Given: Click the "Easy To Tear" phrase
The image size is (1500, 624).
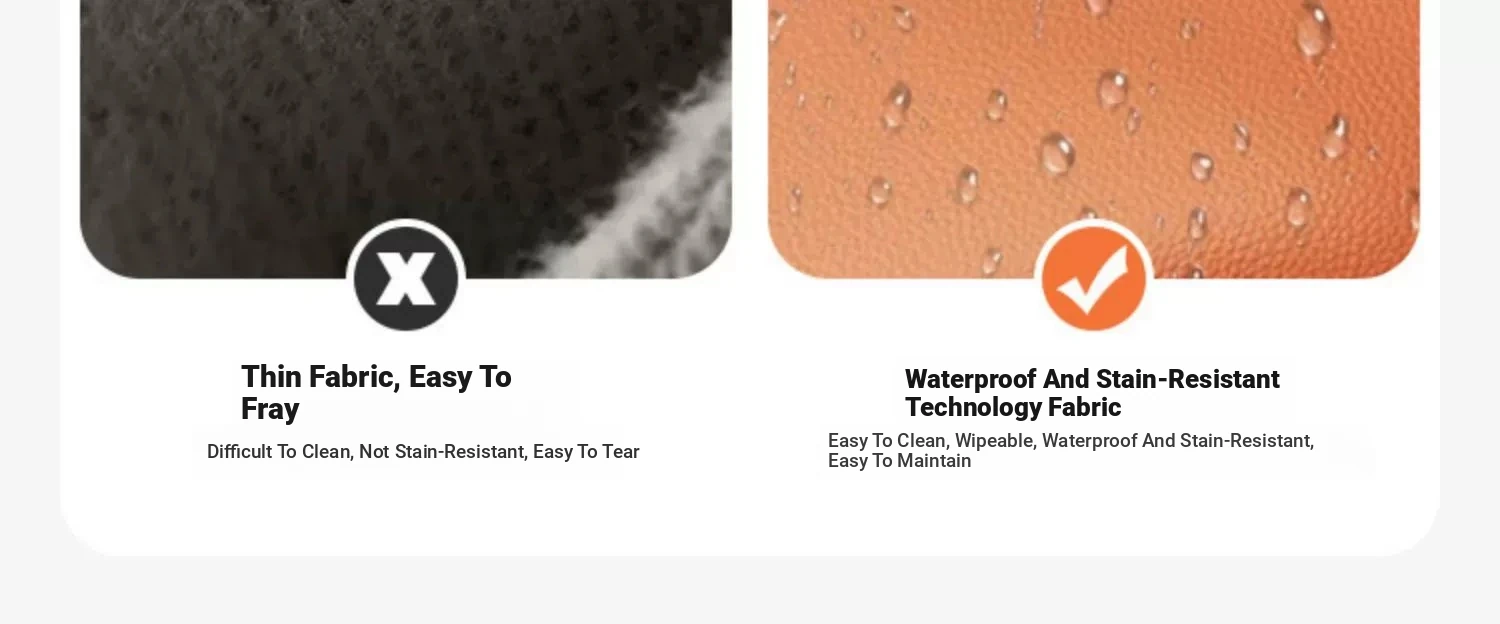Looking at the screenshot, I should click(586, 452).
